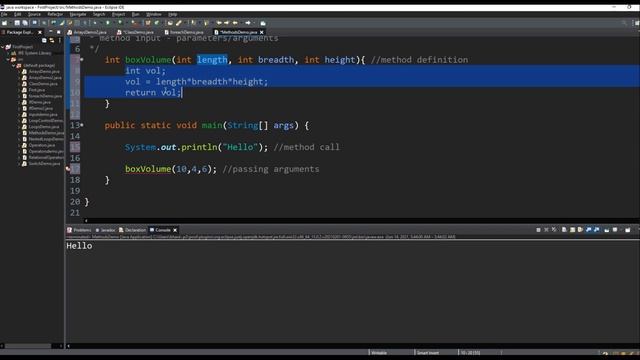
Task: Click Collapse All icon in Package Explorer
Action: (44, 40)
